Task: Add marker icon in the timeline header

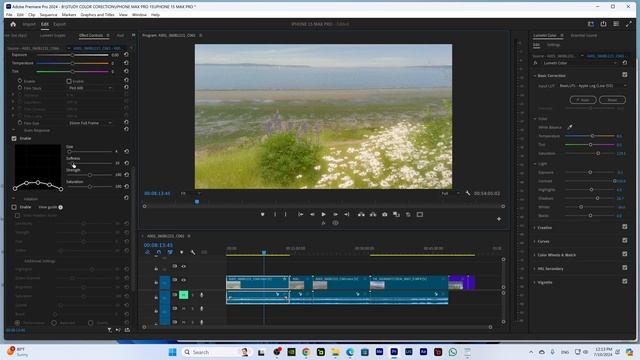Action: tap(182, 252)
